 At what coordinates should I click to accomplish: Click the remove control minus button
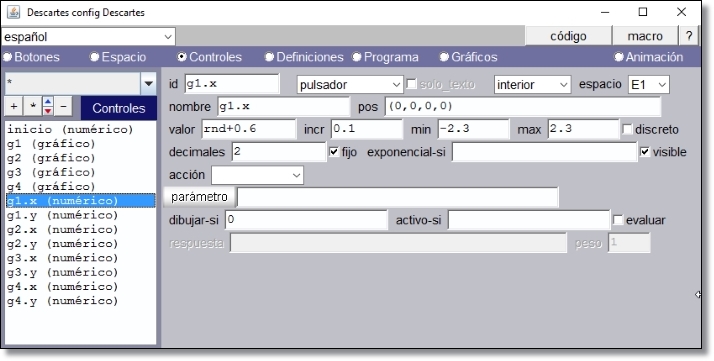[63, 107]
